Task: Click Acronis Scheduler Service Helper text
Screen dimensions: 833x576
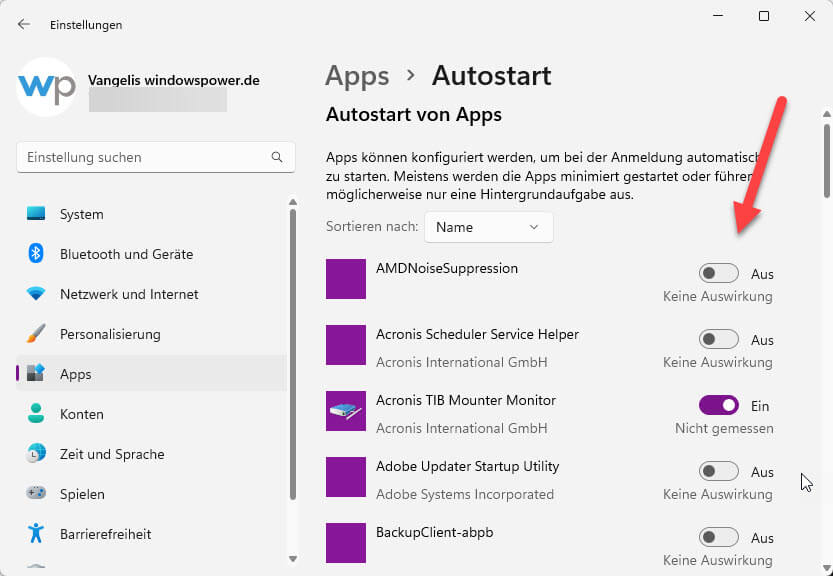Action: [x=477, y=334]
